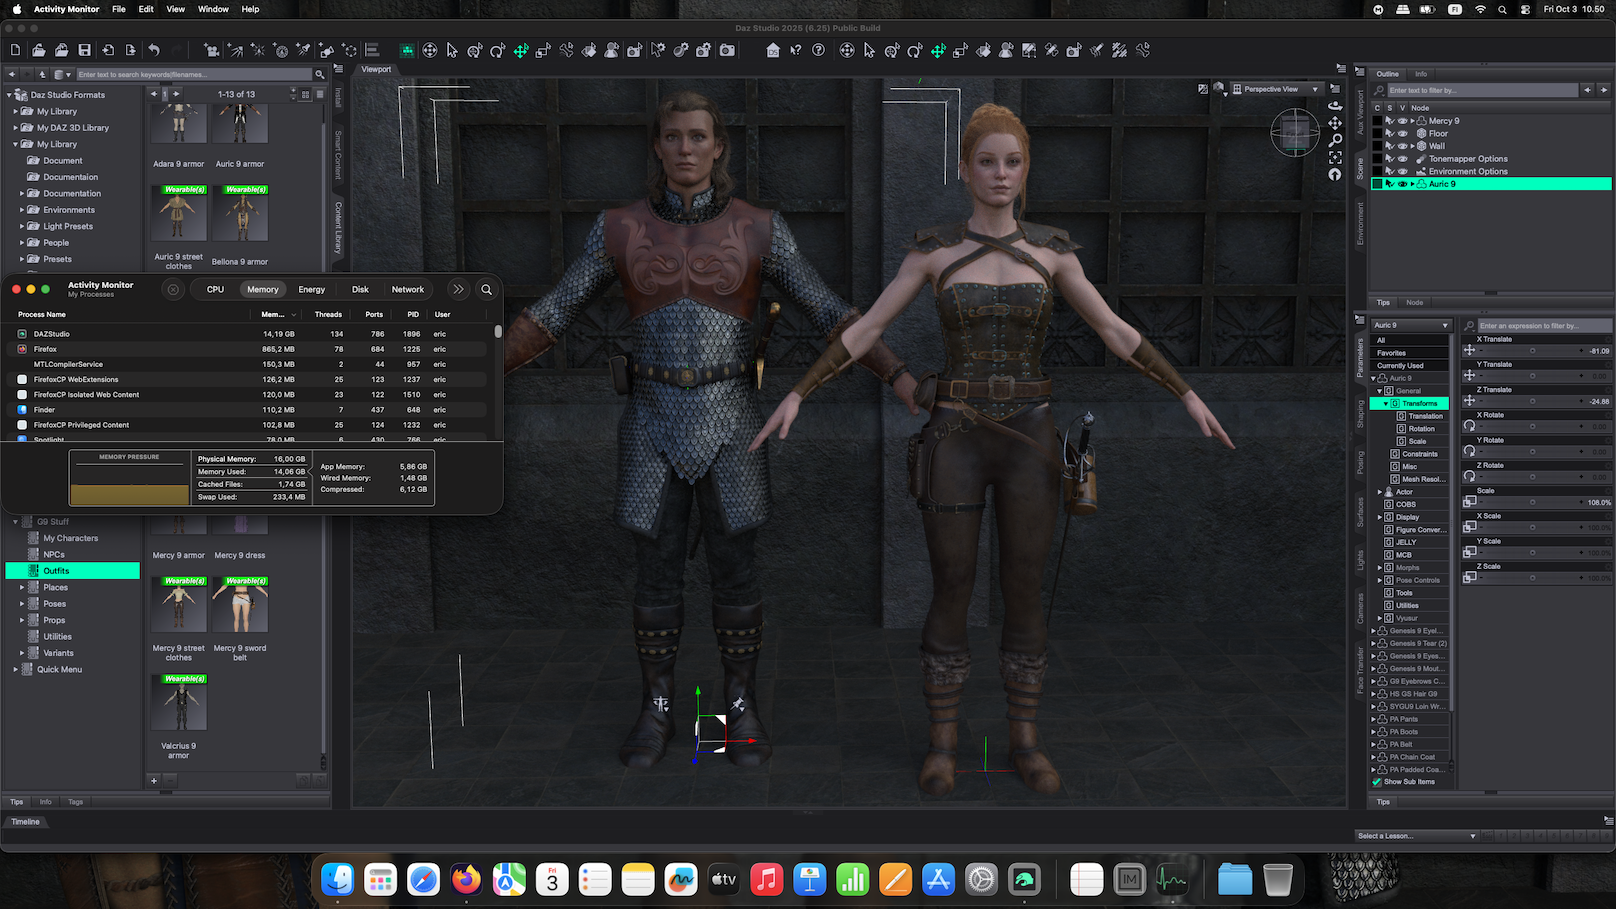
Task: Select the Valcrius 9 armor thumbnail
Action: 179,704
